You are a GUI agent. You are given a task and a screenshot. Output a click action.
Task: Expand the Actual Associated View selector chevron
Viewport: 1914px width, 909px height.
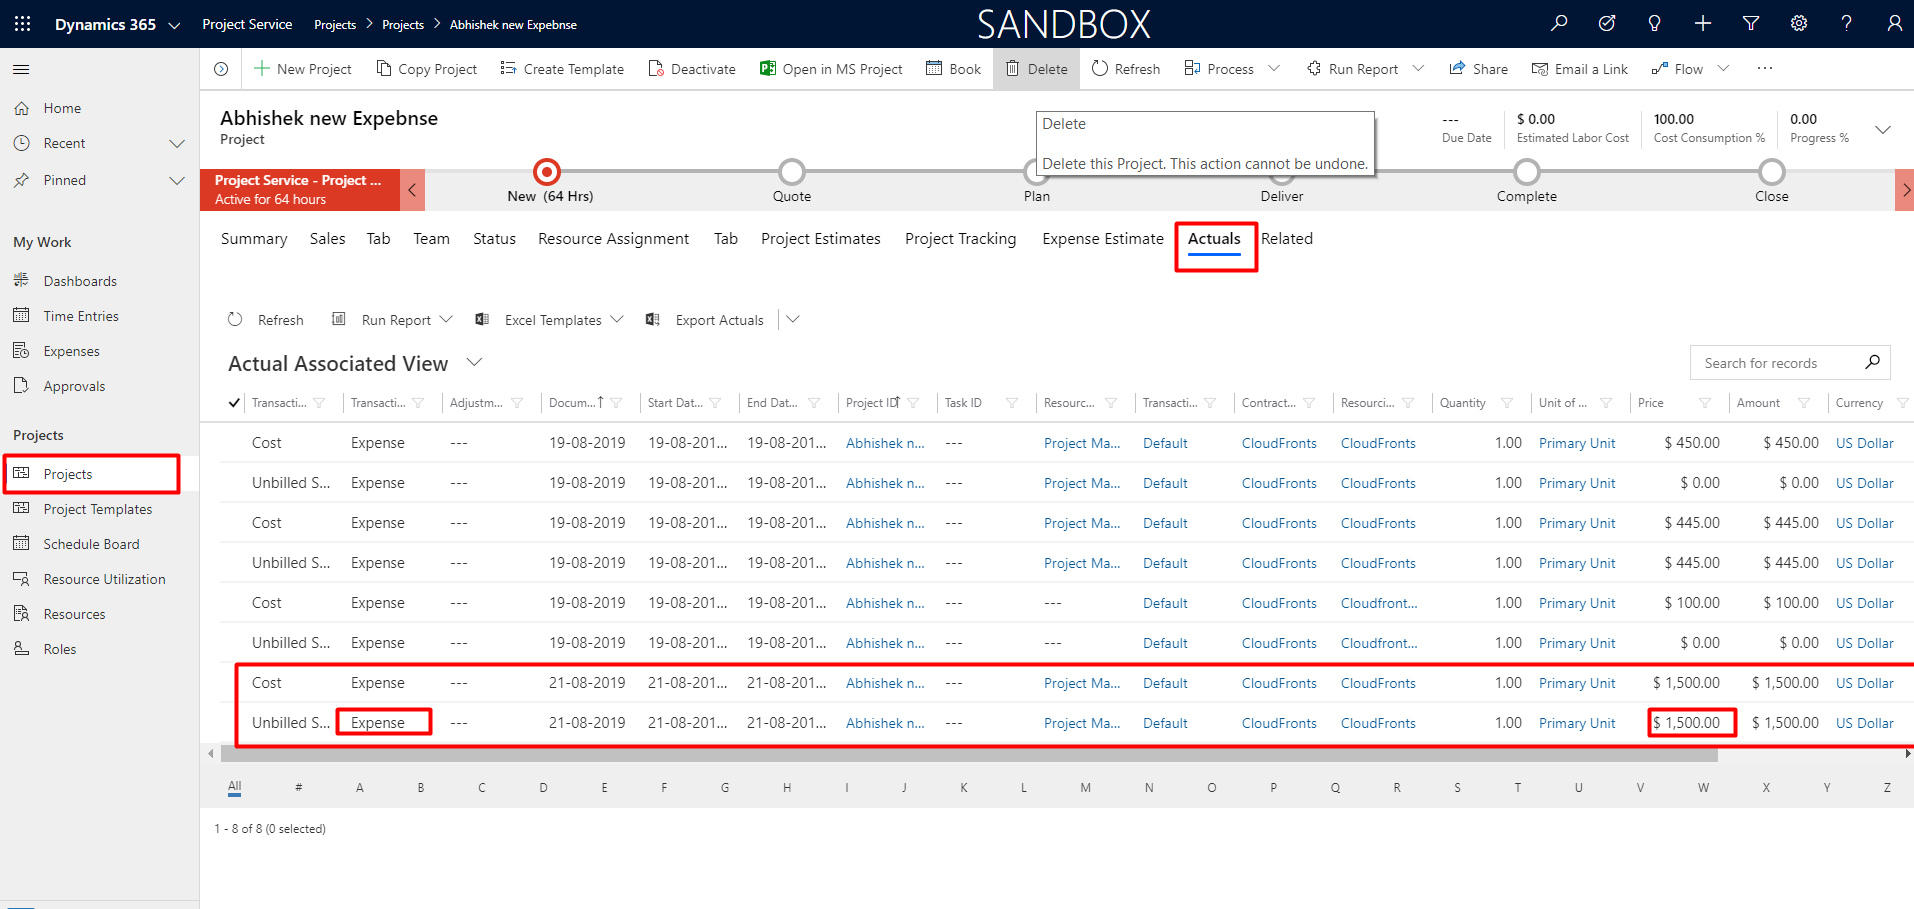tap(475, 362)
